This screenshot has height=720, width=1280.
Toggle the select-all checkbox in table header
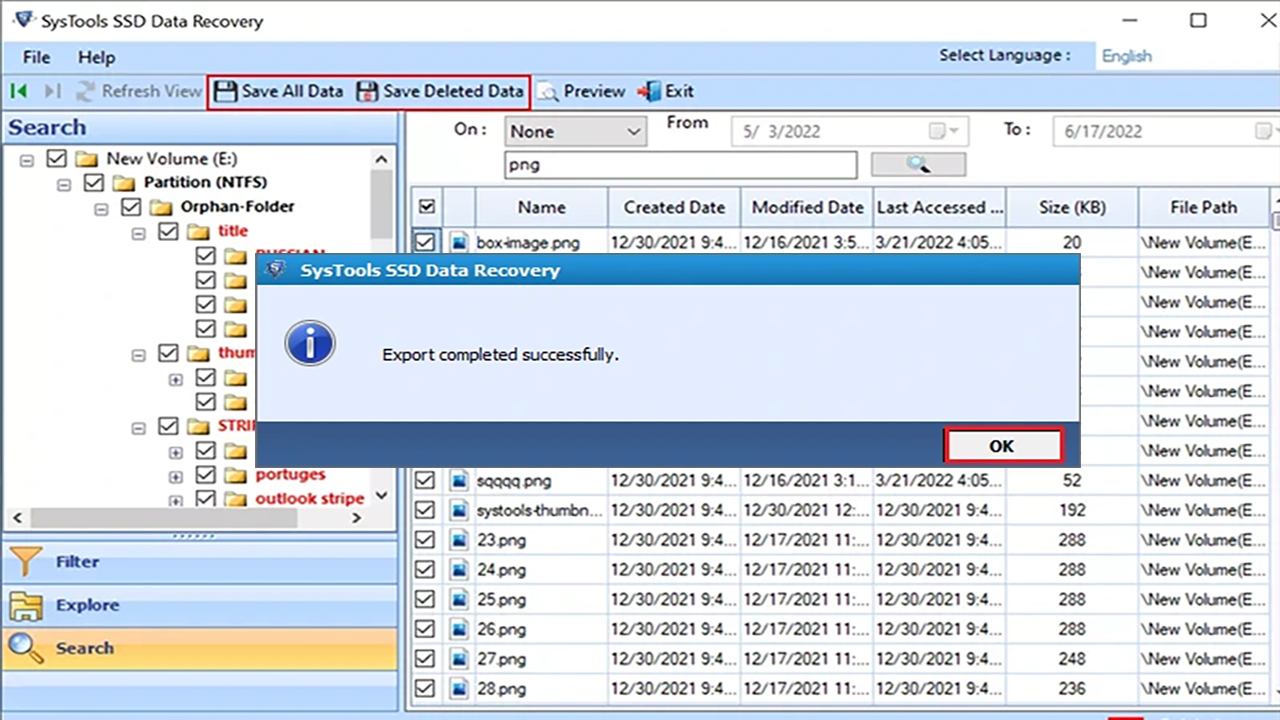click(427, 207)
